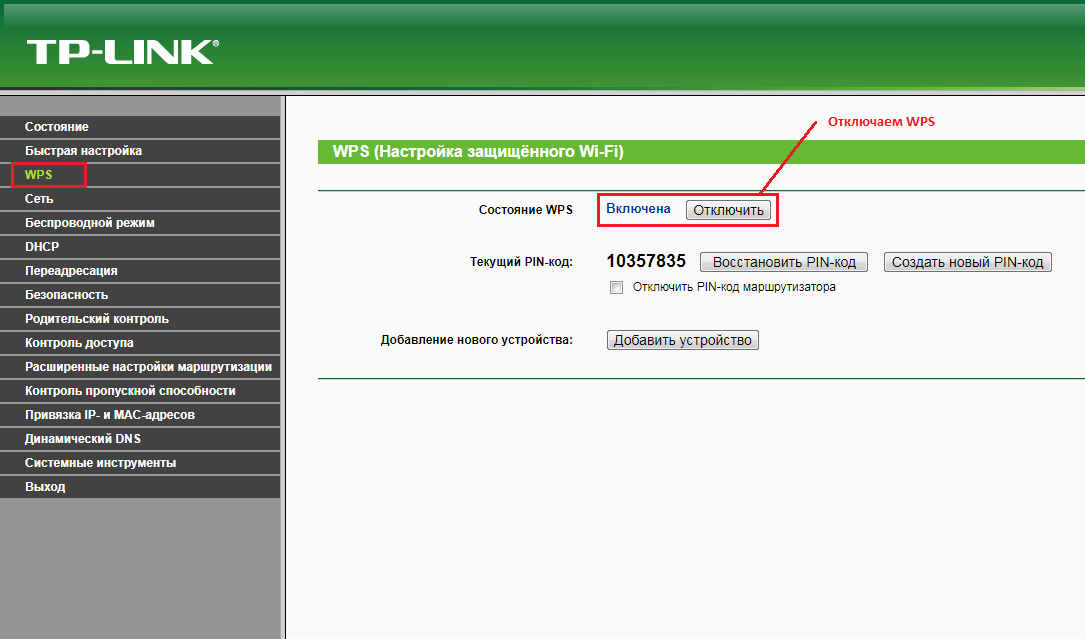Click the TP-LINK logo
This screenshot has width=1085, height=639.
(x=122, y=52)
